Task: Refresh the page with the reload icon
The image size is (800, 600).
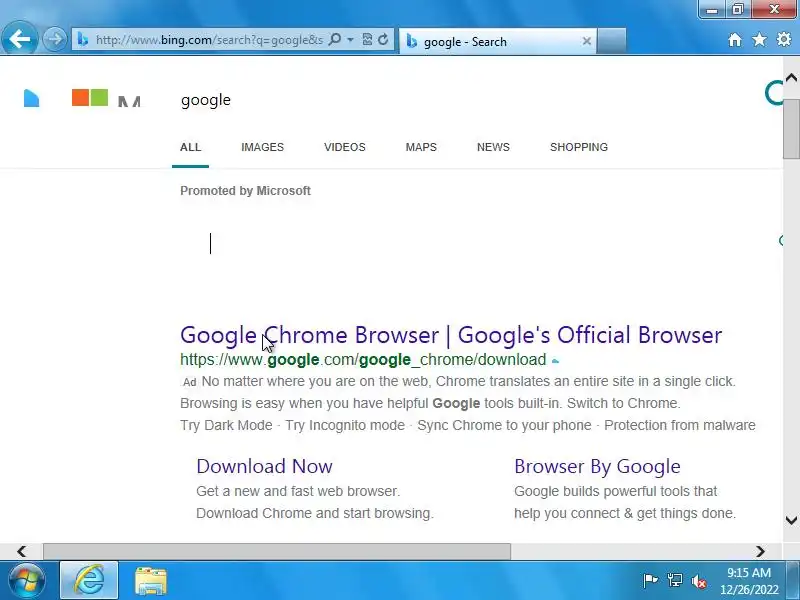Action: coord(383,39)
